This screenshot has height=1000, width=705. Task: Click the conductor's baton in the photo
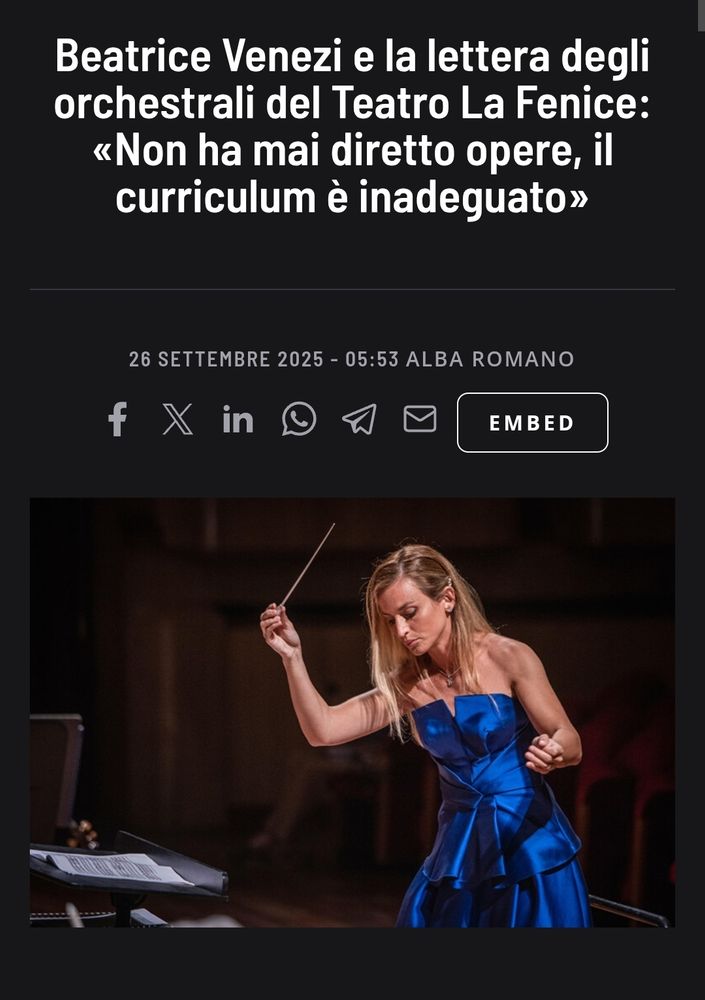(308, 564)
